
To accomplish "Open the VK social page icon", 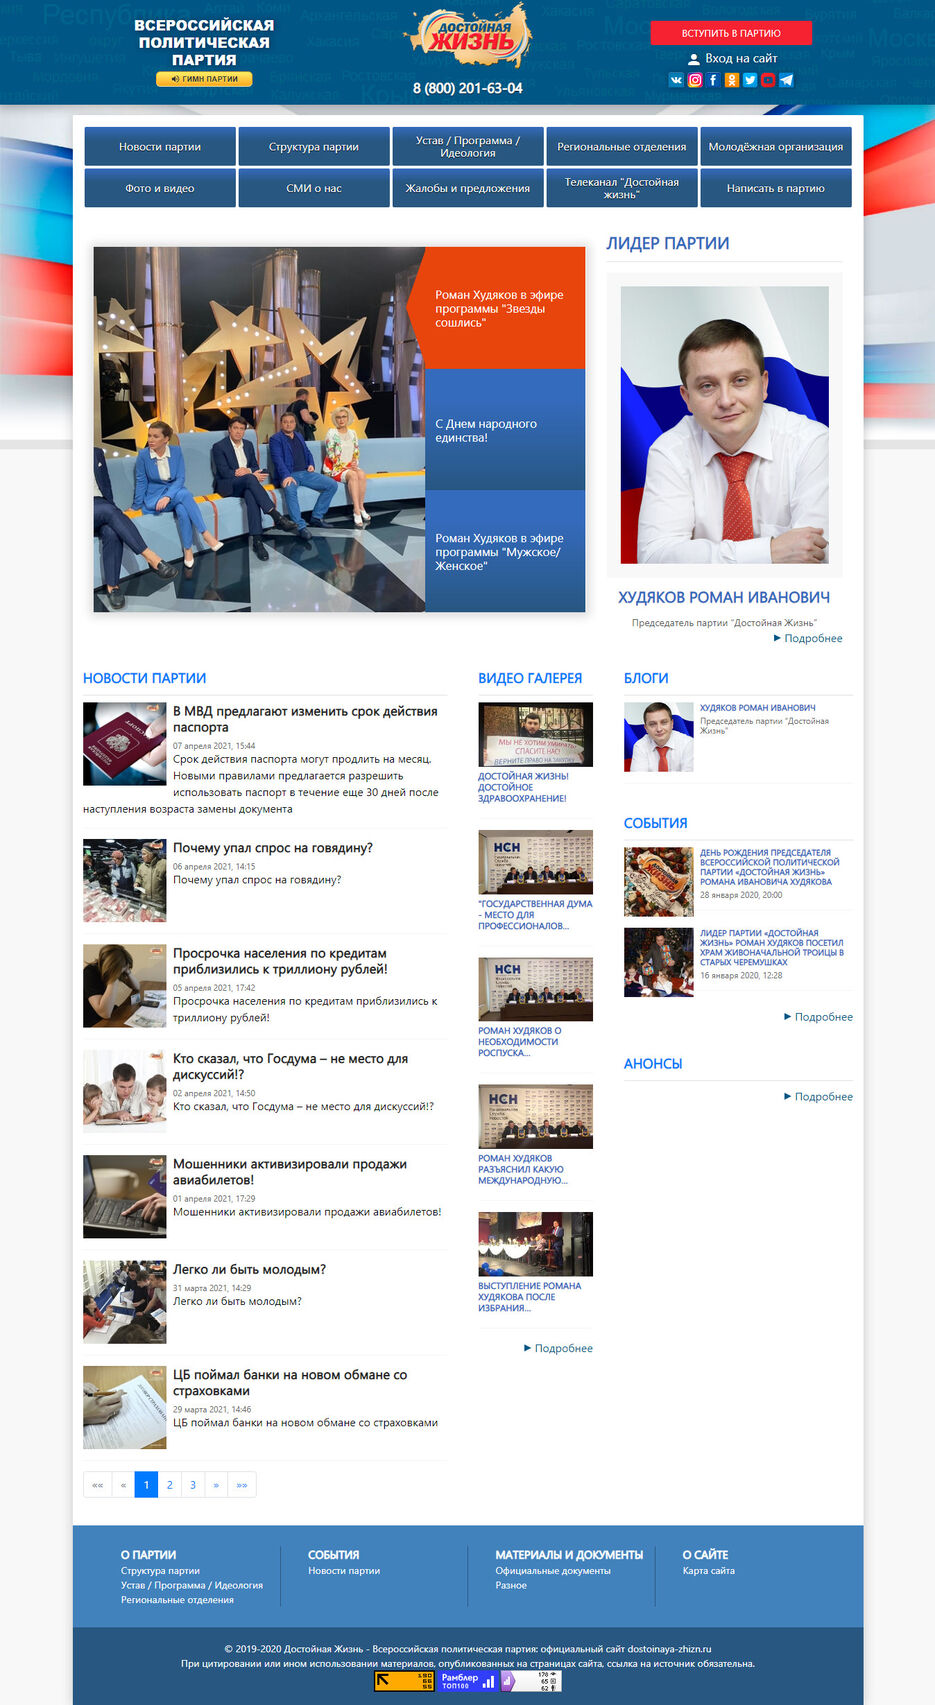I will point(676,80).
